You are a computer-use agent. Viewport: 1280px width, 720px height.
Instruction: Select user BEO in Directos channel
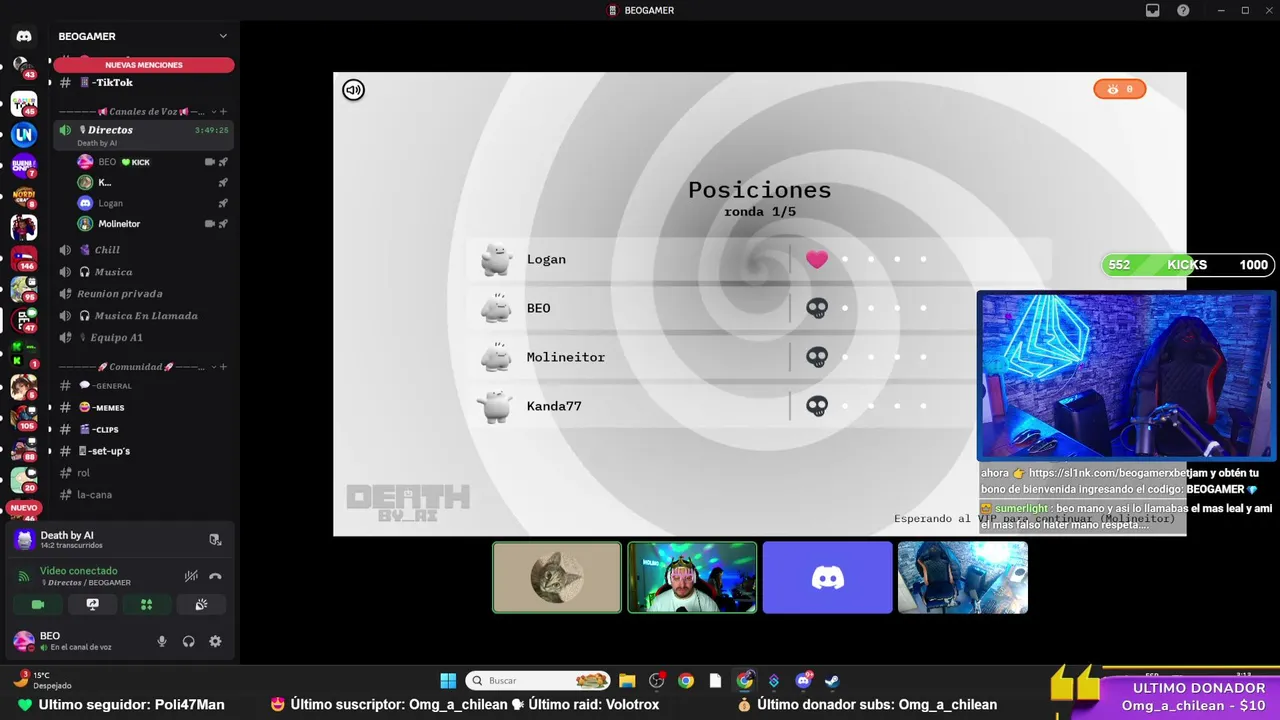coord(152,162)
